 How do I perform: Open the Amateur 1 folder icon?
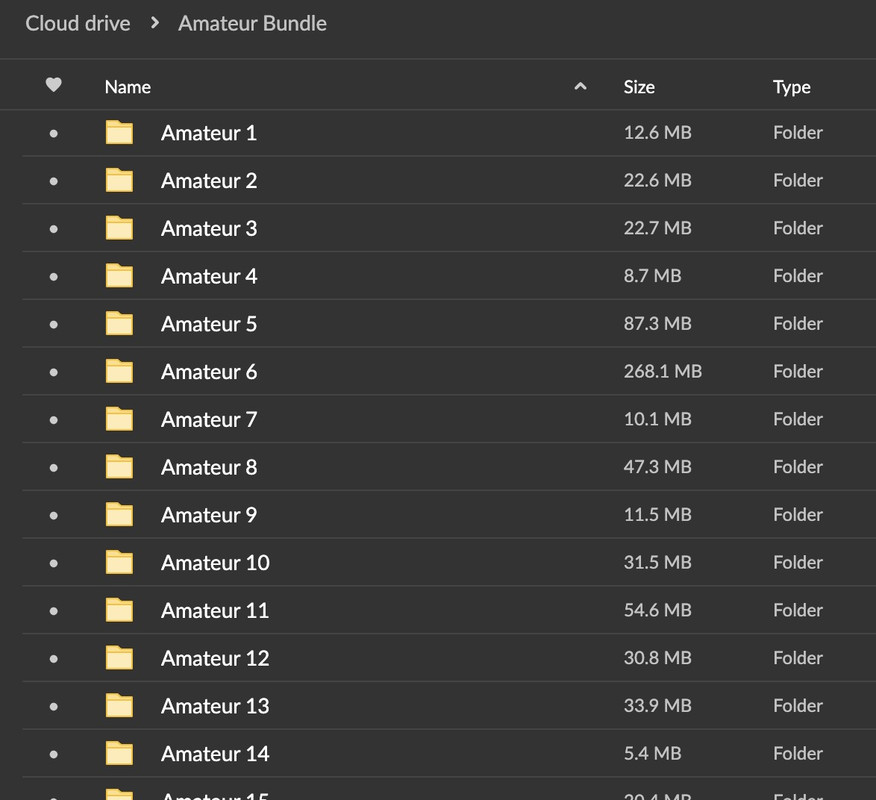tap(119, 132)
